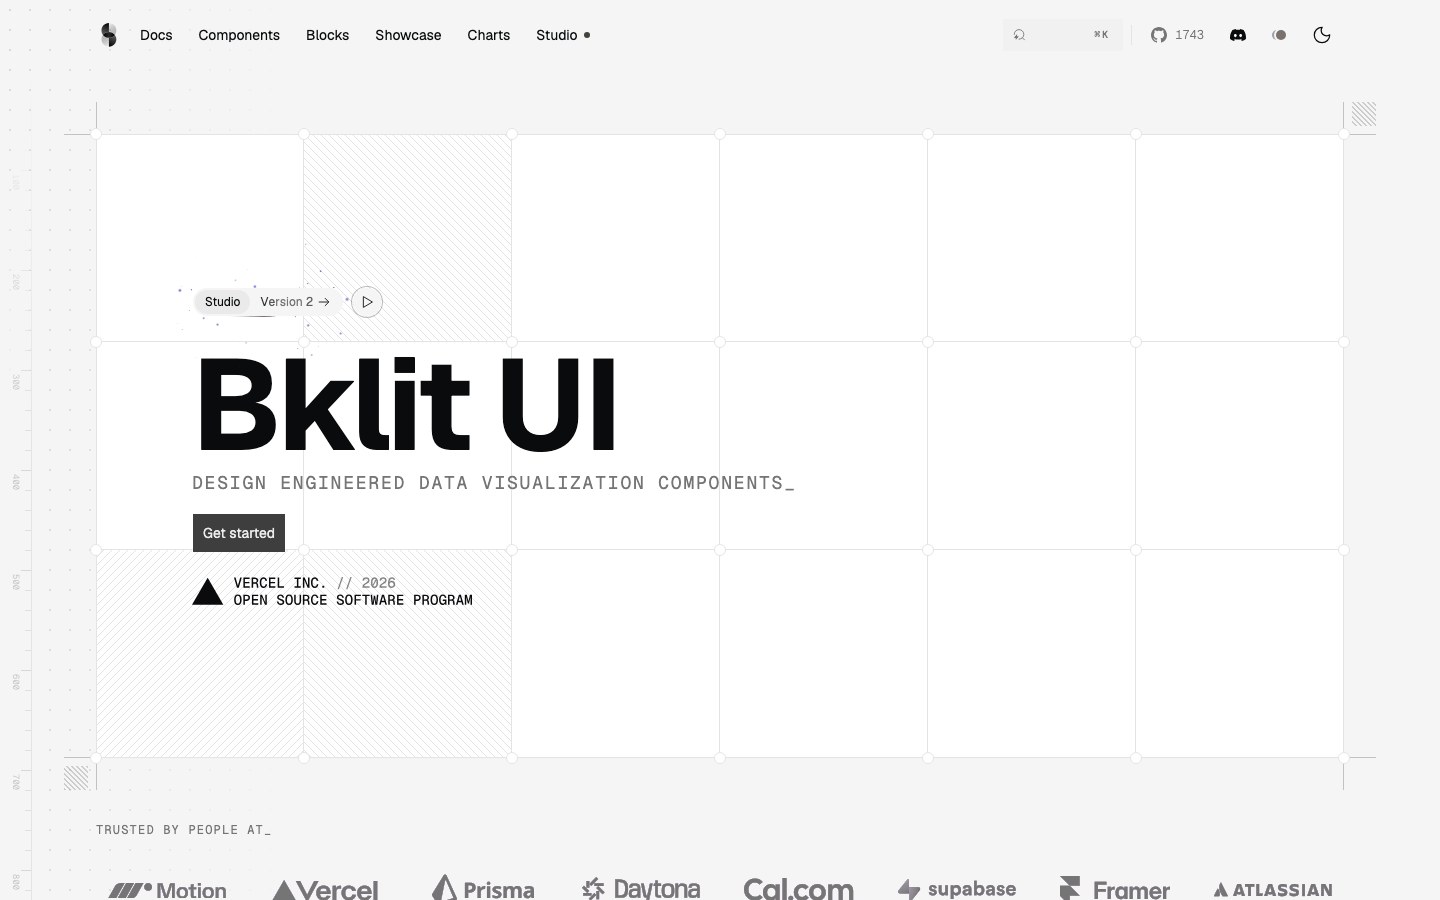Click the supabase logo under Trusted By
Viewport: 1440px width, 900px height.
957,888
